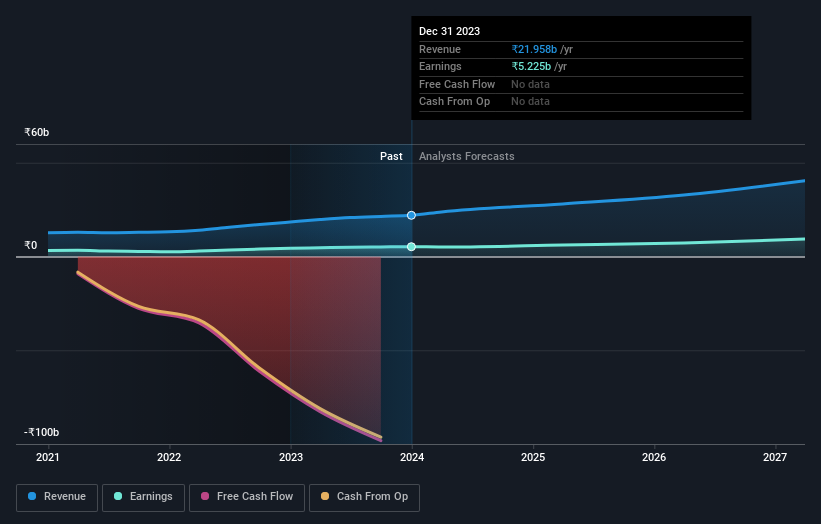Image resolution: width=821 pixels, height=524 pixels.
Task: Toggle the Earnings legend button
Action: (x=143, y=497)
